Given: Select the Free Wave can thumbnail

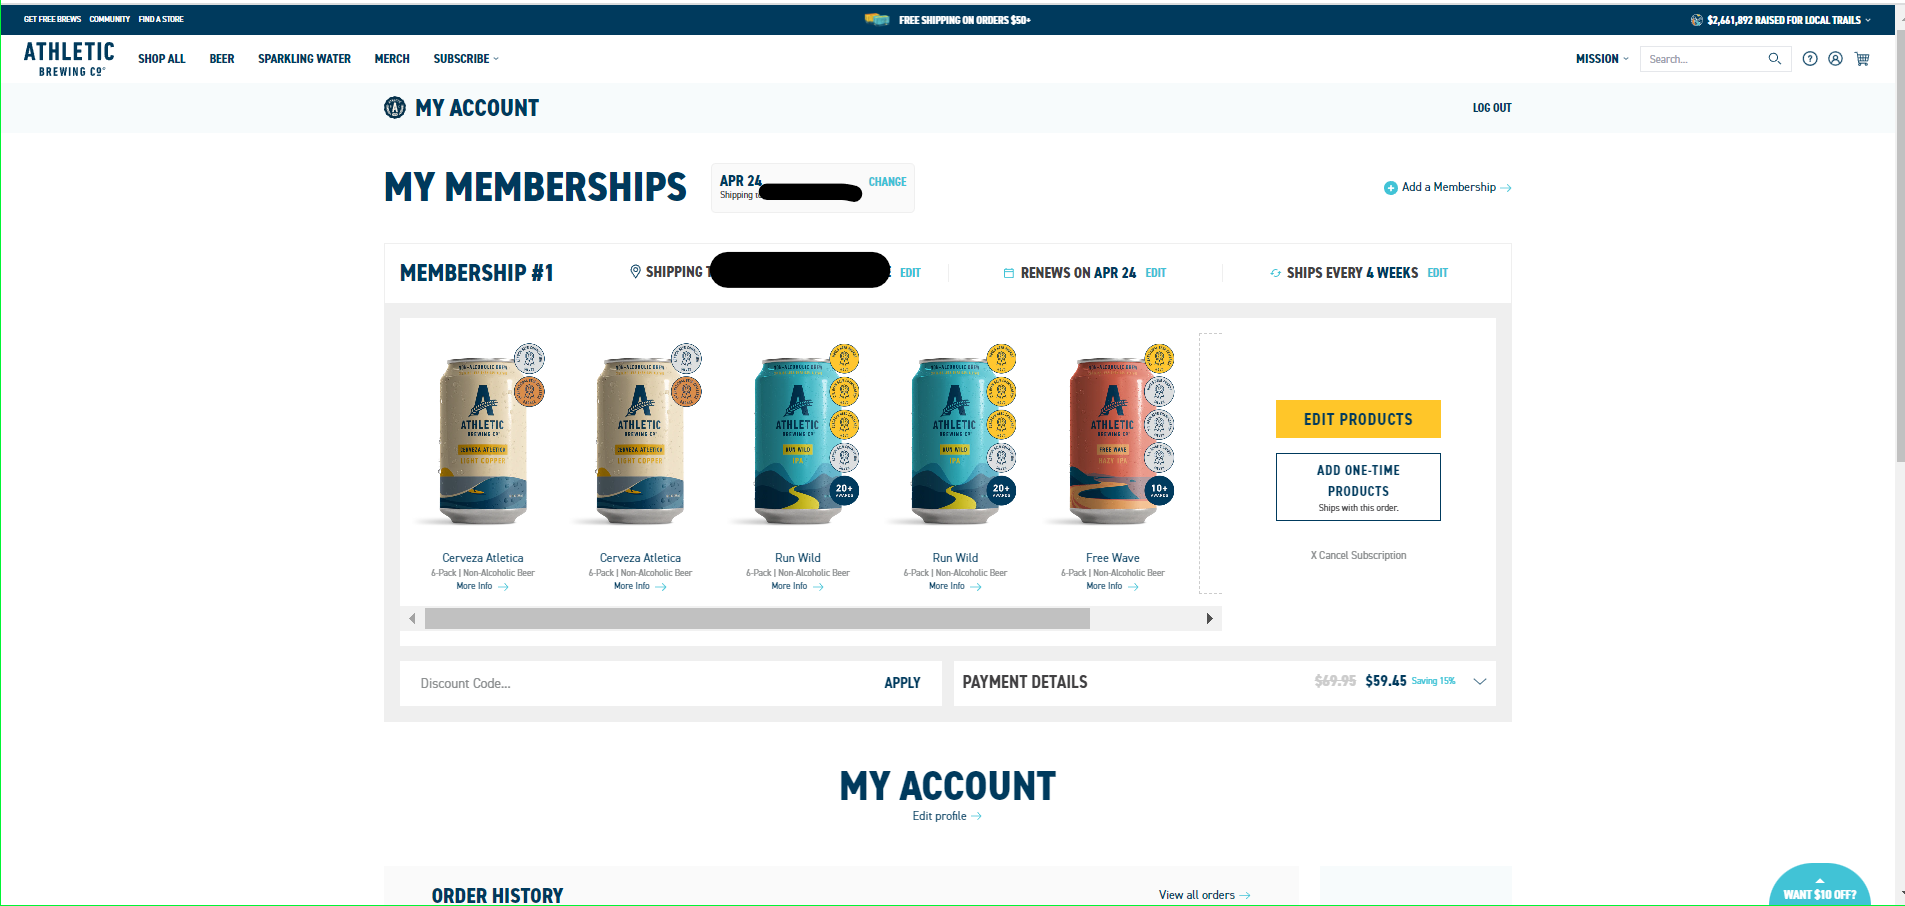Looking at the screenshot, I should (x=1112, y=436).
